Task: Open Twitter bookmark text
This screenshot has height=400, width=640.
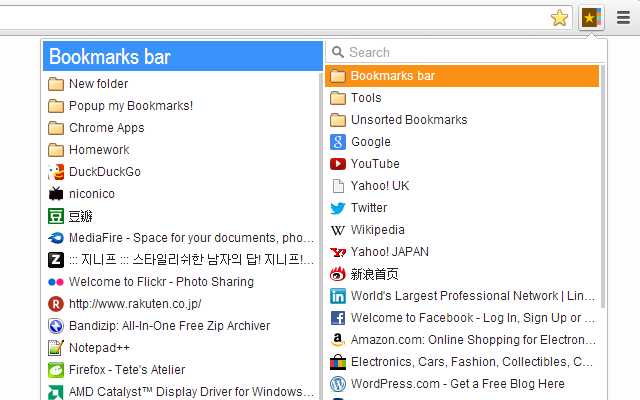Action: click(x=369, y=208)
